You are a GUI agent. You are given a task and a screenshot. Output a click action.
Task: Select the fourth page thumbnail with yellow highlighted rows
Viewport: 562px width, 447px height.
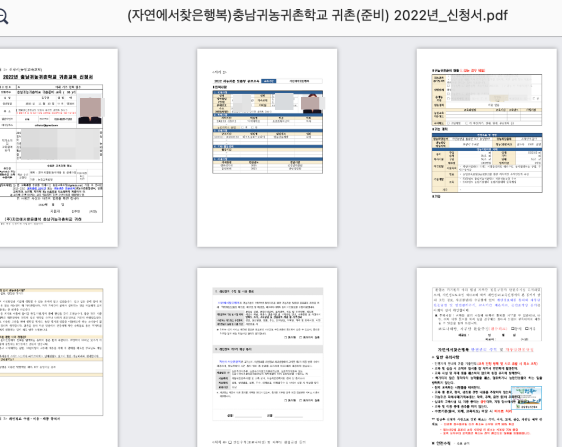58,357
